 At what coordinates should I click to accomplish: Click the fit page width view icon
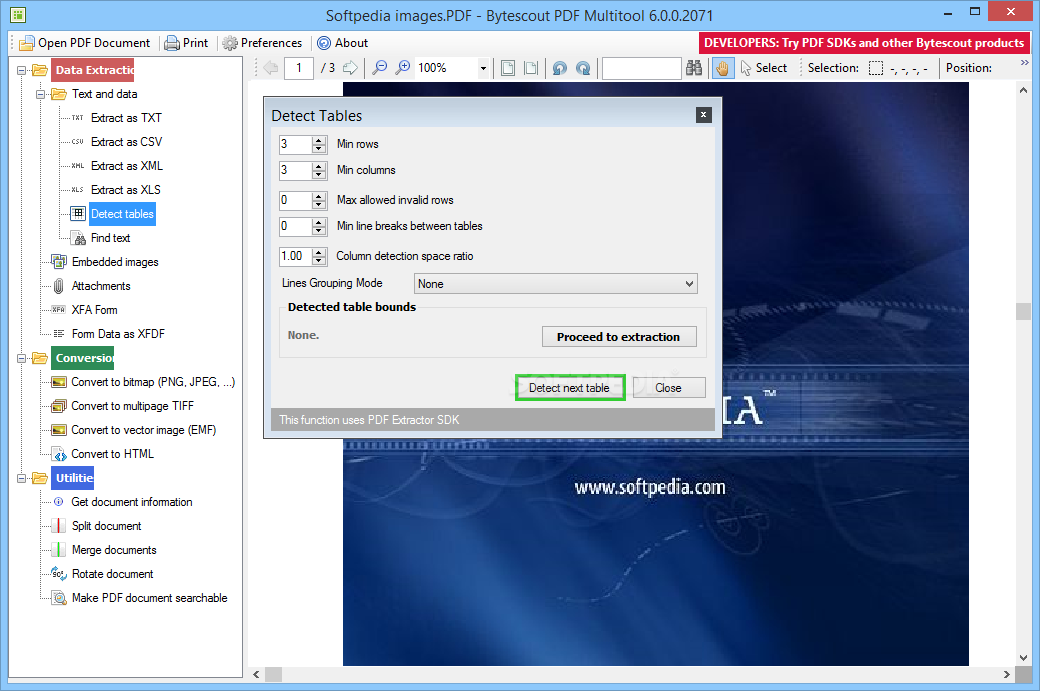(531, 68)
